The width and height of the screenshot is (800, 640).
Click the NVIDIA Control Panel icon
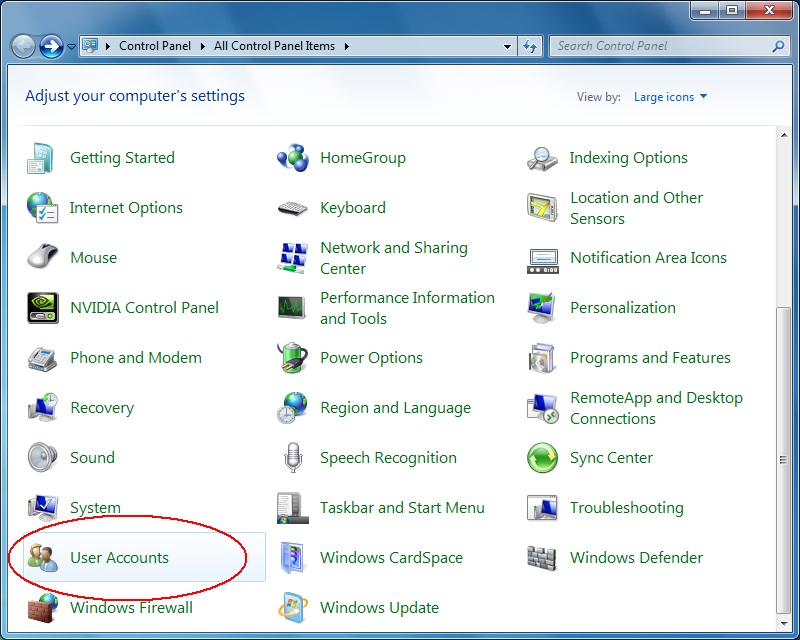tap(43, 308)
